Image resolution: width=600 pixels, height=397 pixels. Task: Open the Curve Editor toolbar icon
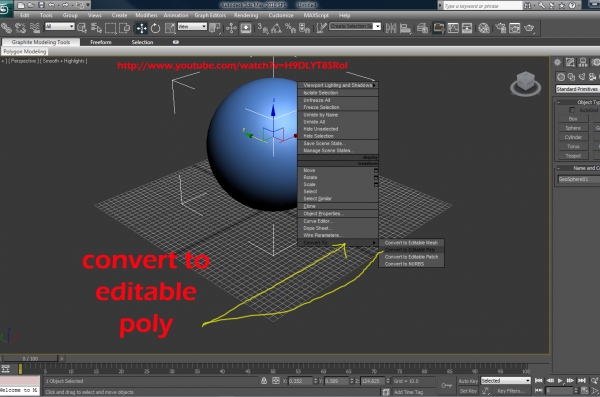pyautogui.click(x=453, y=28)
